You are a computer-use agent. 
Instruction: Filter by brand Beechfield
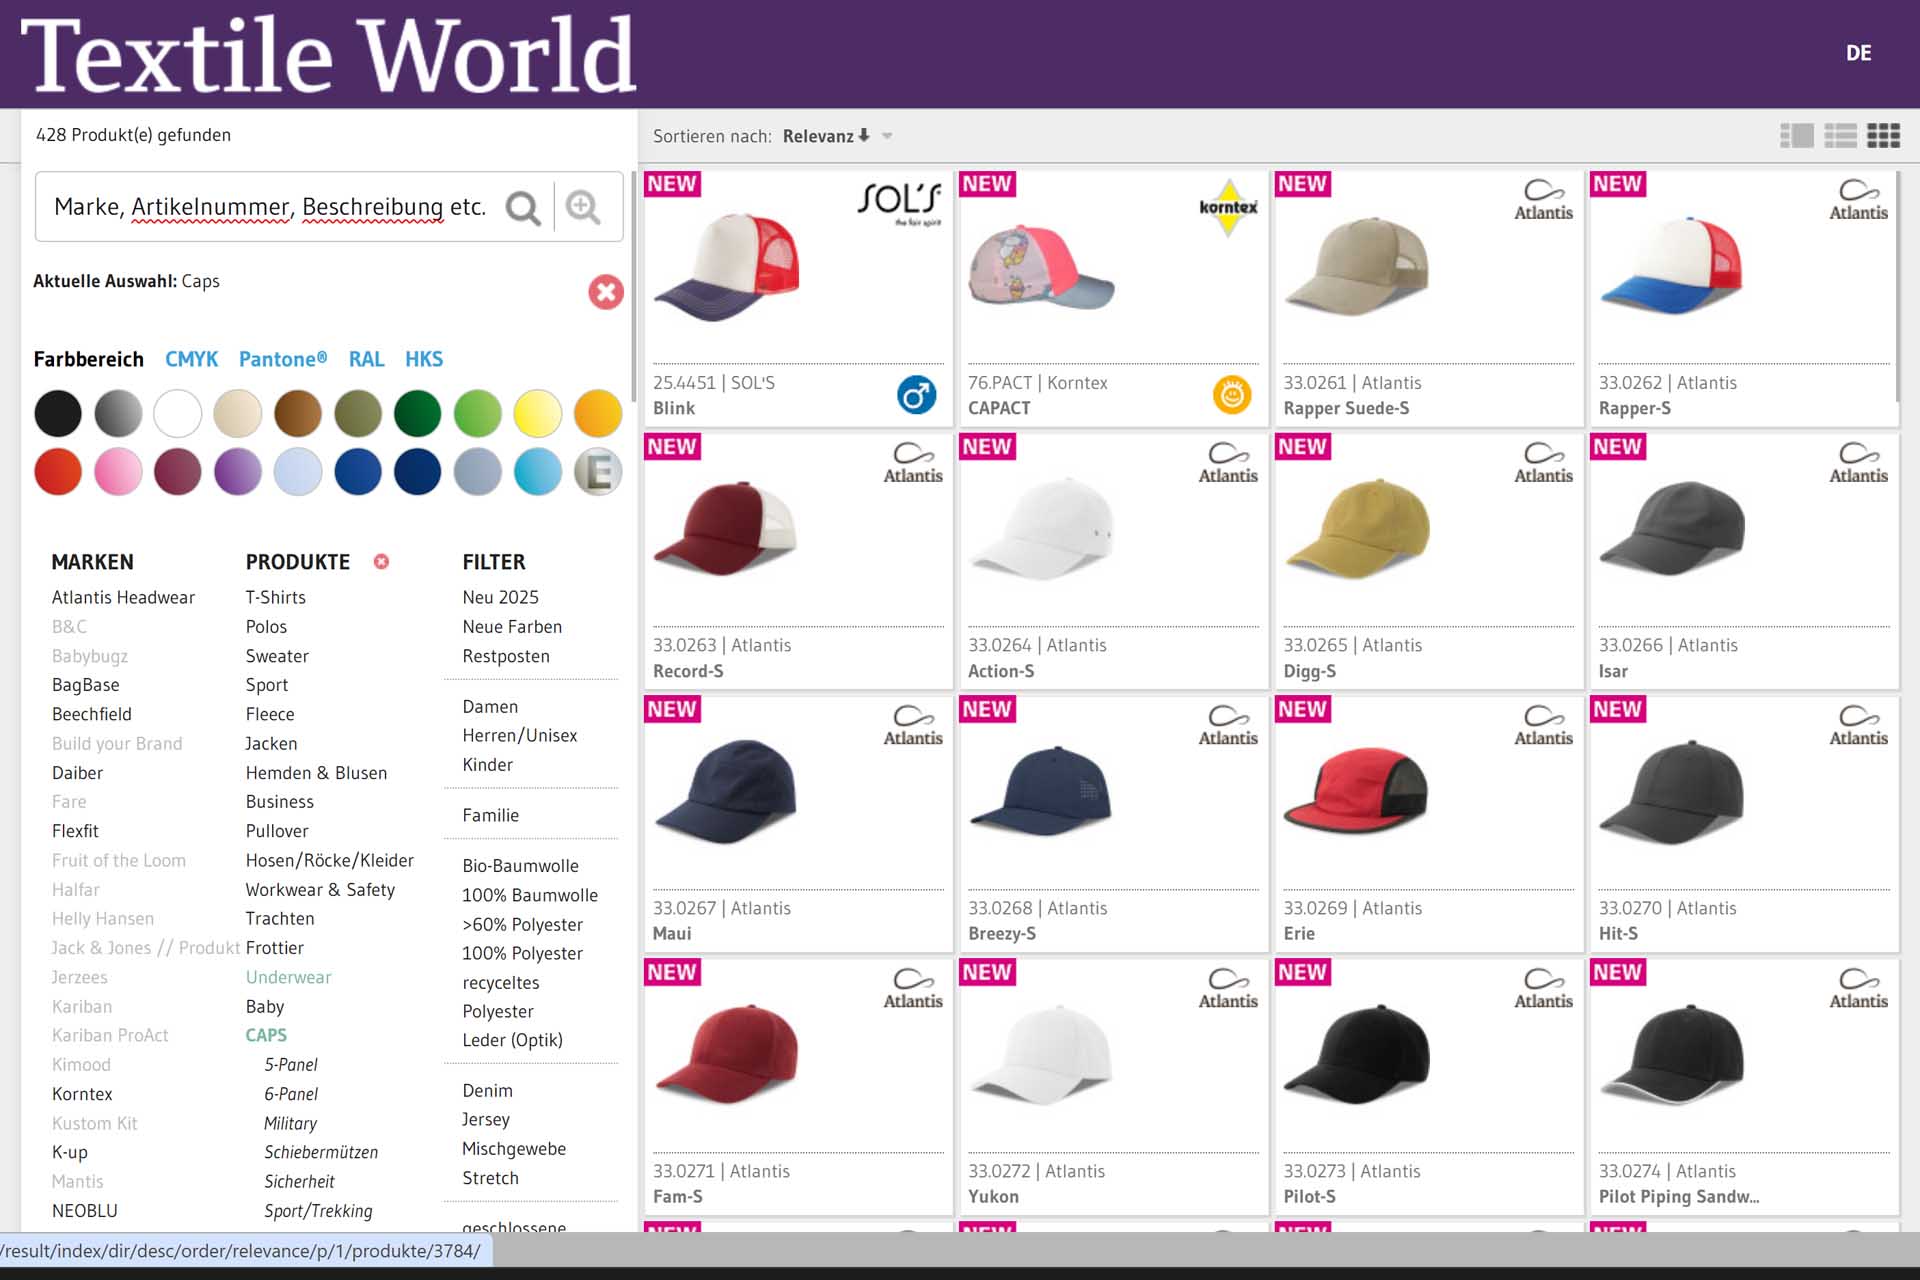(92, 714)
